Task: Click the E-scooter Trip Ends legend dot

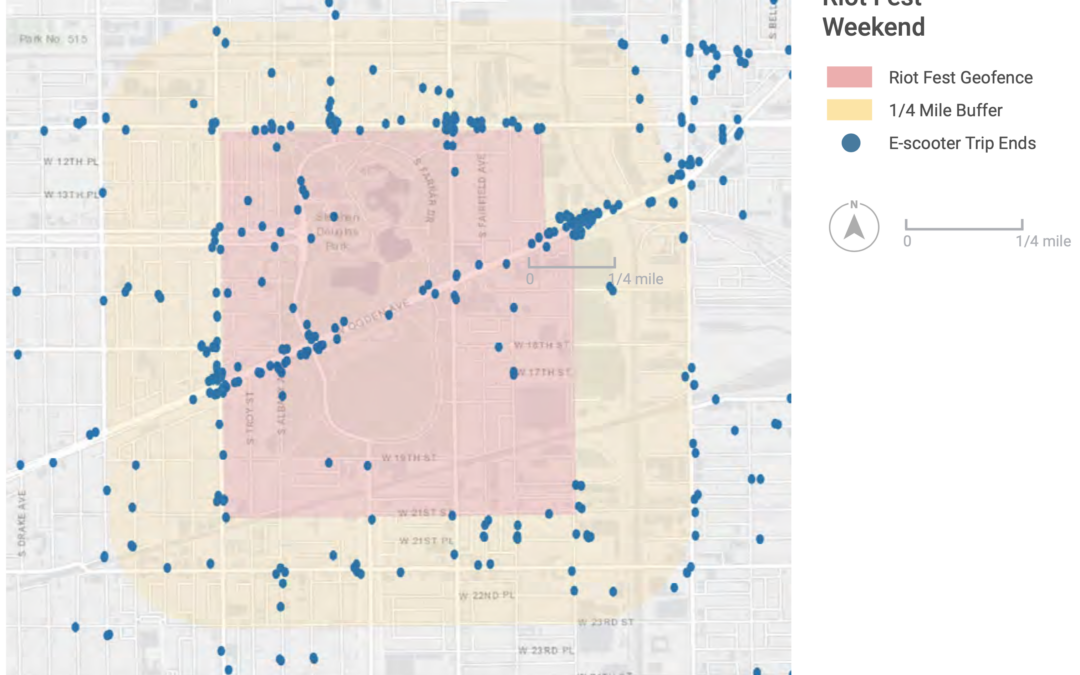Action: click(x=851, y=143)
